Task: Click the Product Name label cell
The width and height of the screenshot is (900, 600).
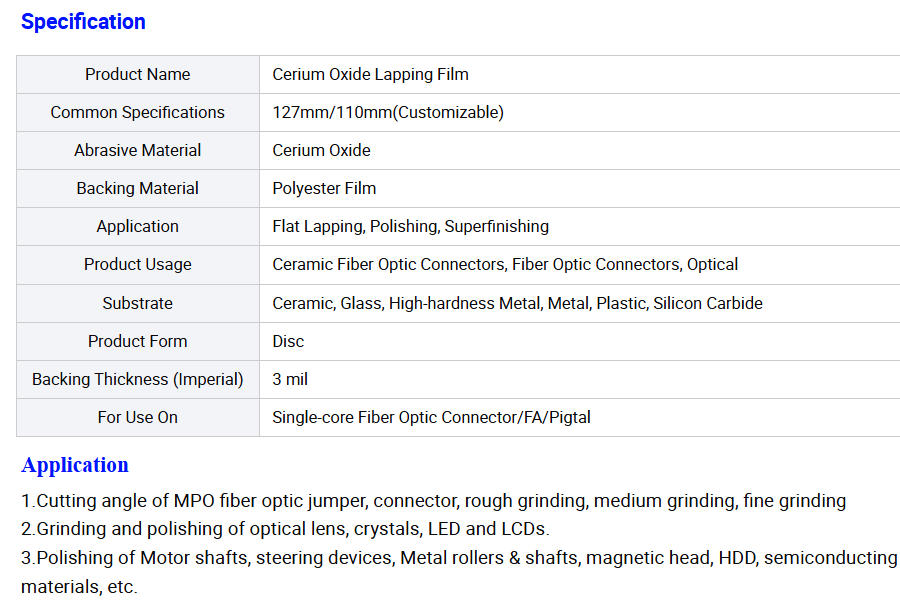Action: [137, 74]
